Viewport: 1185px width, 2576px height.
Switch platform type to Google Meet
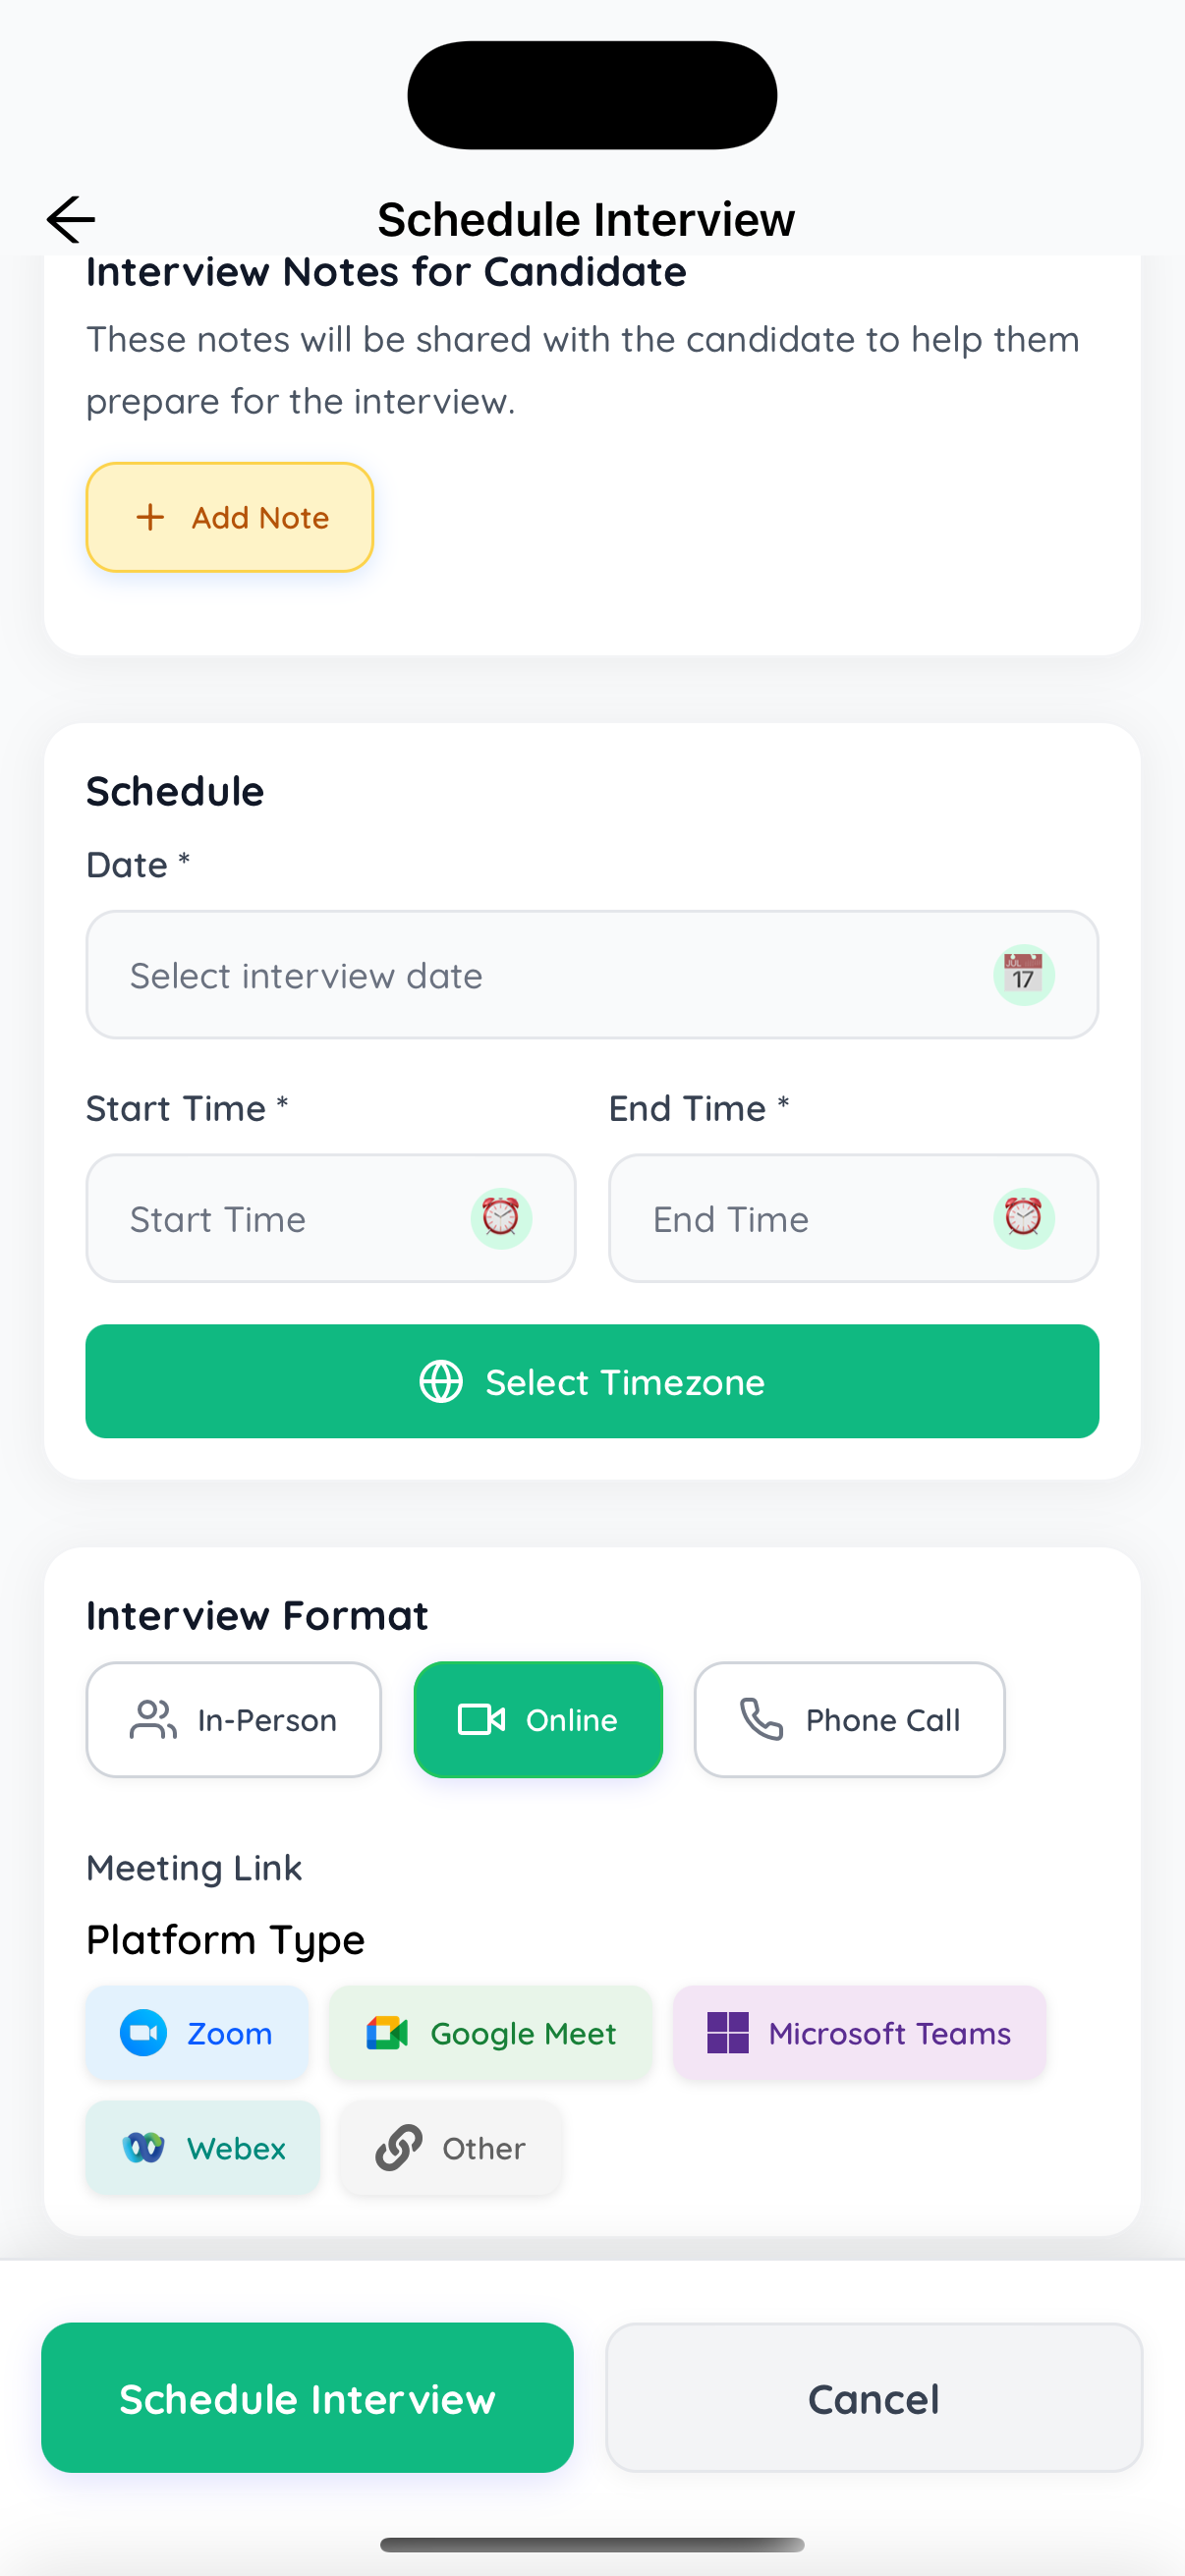pyautogui.click(x=490, y=2033)
